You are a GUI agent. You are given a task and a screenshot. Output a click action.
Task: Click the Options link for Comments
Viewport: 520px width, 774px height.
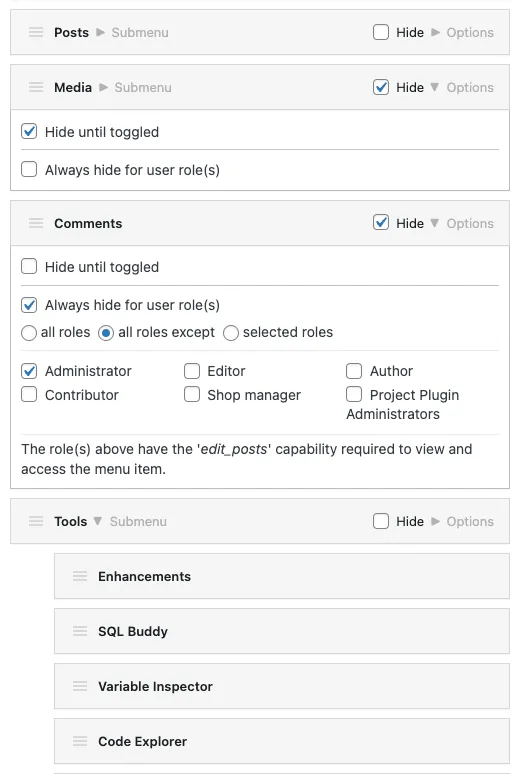pyautogui.click(x=470, y=223)
